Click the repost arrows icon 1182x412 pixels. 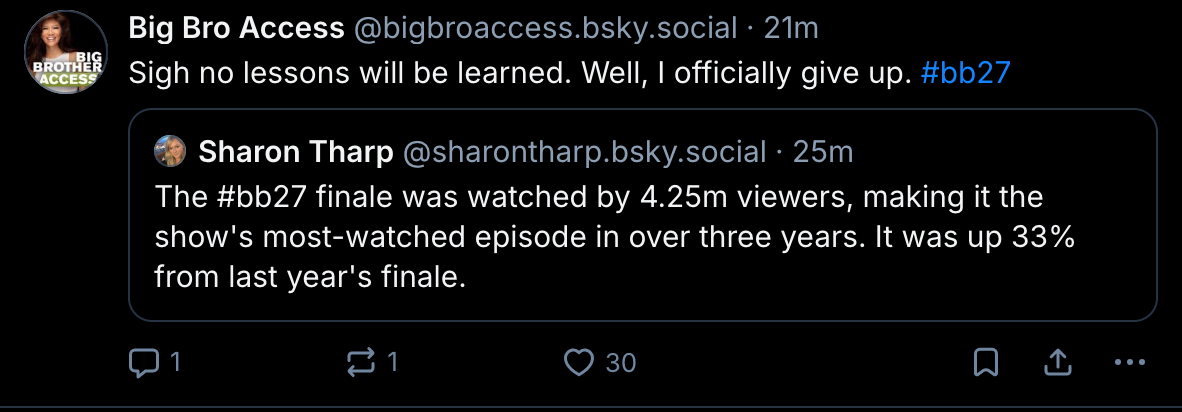[x=360, y=362]
